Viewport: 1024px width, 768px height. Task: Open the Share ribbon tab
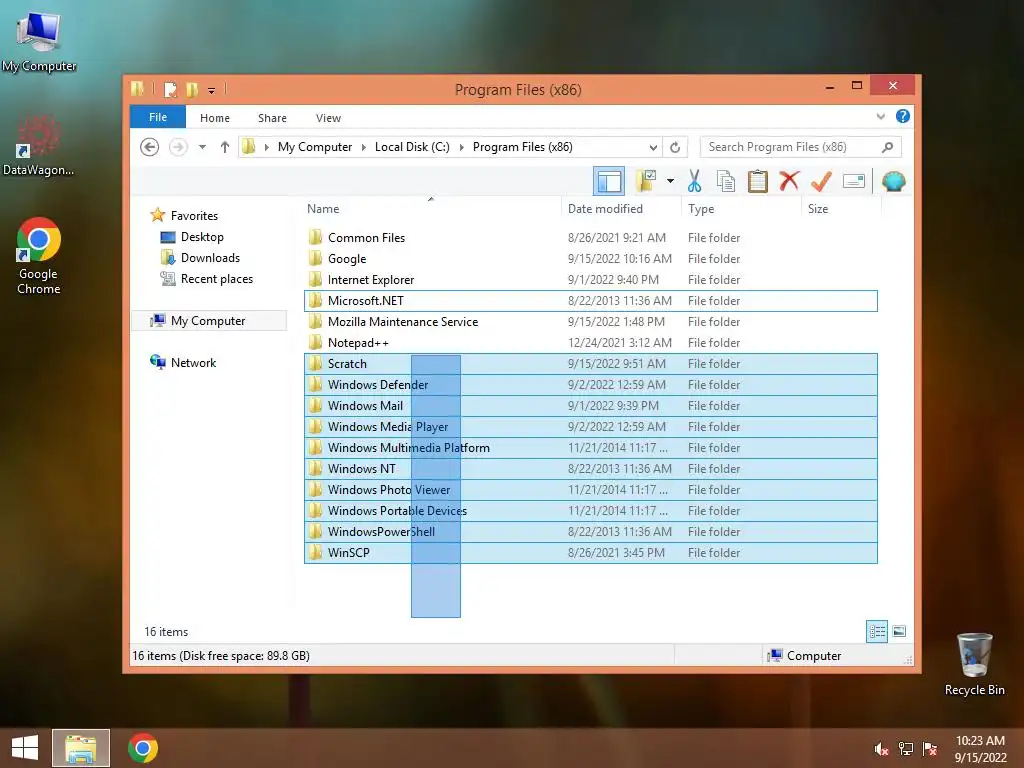(x=272, y=118)
